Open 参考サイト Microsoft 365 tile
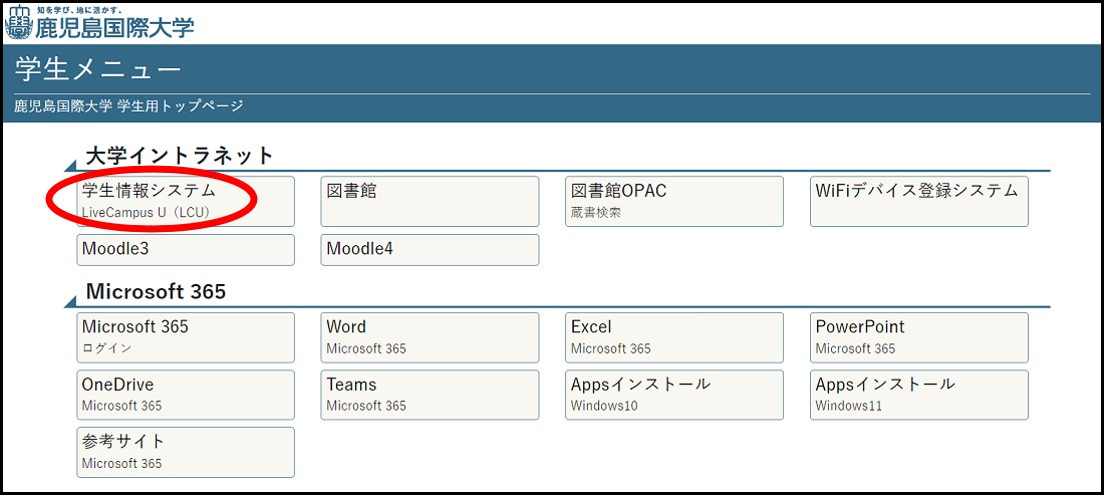Image resolution: width=1104 pixels, height=495 pixels. (186, 453)
